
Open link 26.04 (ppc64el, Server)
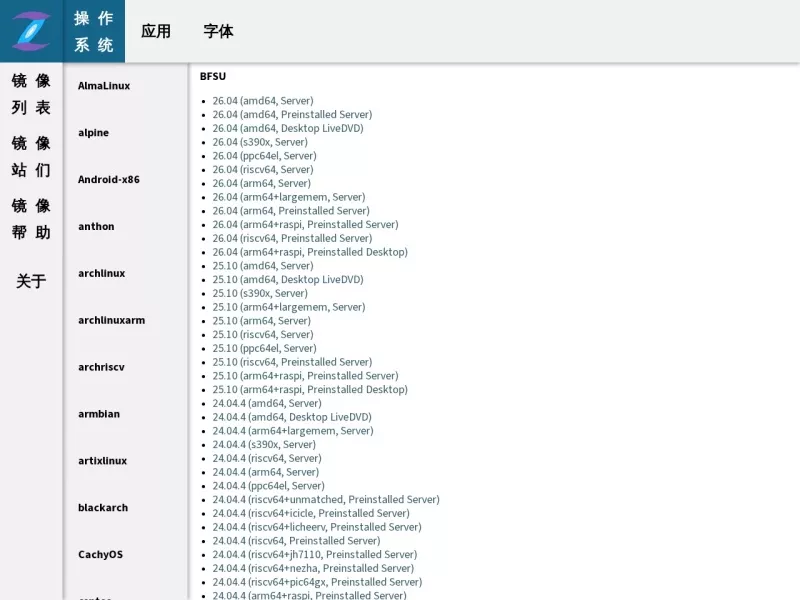[x=264, y=156]
